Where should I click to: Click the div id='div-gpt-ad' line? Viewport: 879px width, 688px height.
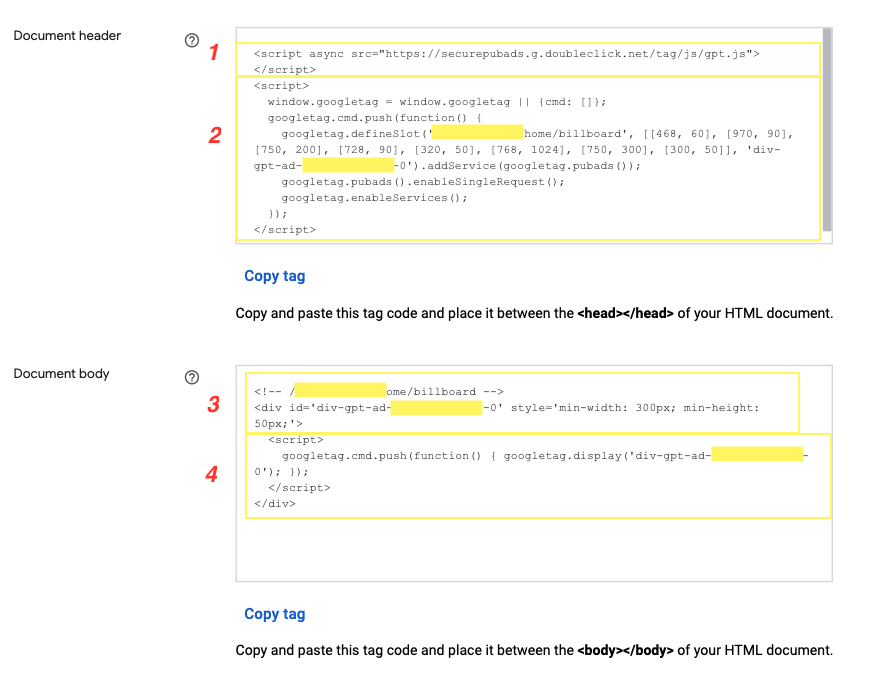pos(506,408)
